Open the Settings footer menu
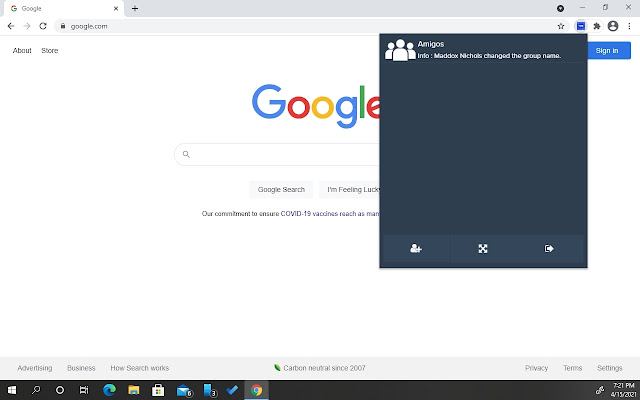The image size is (640, 400). coord(610,368)
